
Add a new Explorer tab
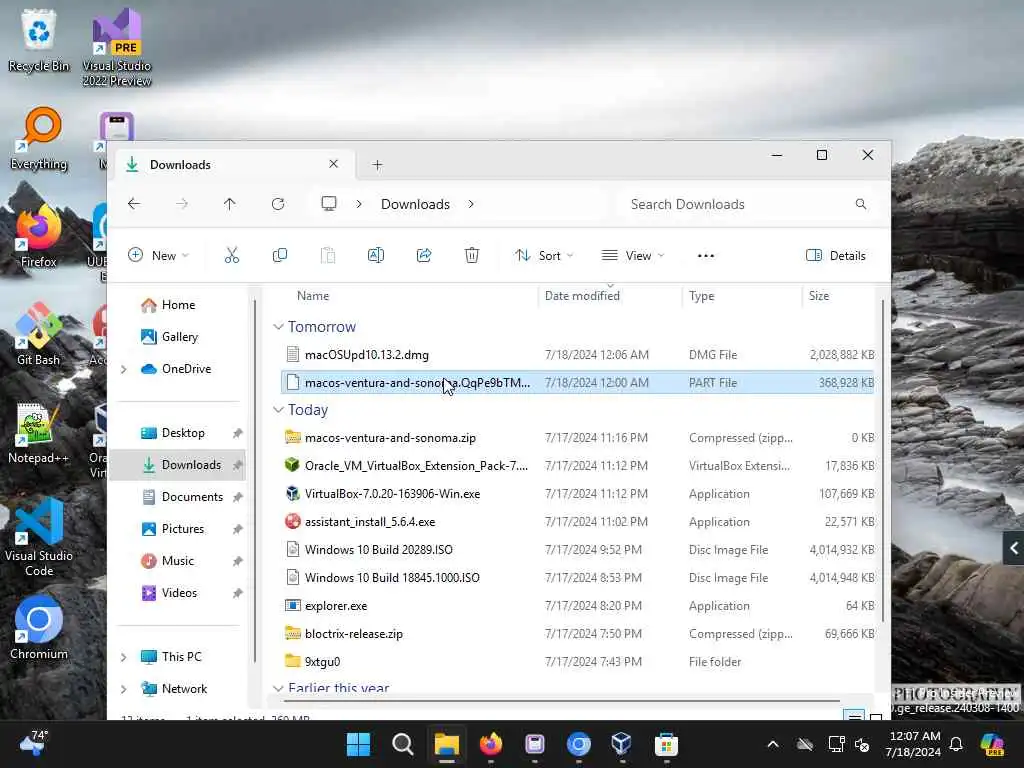377,165
